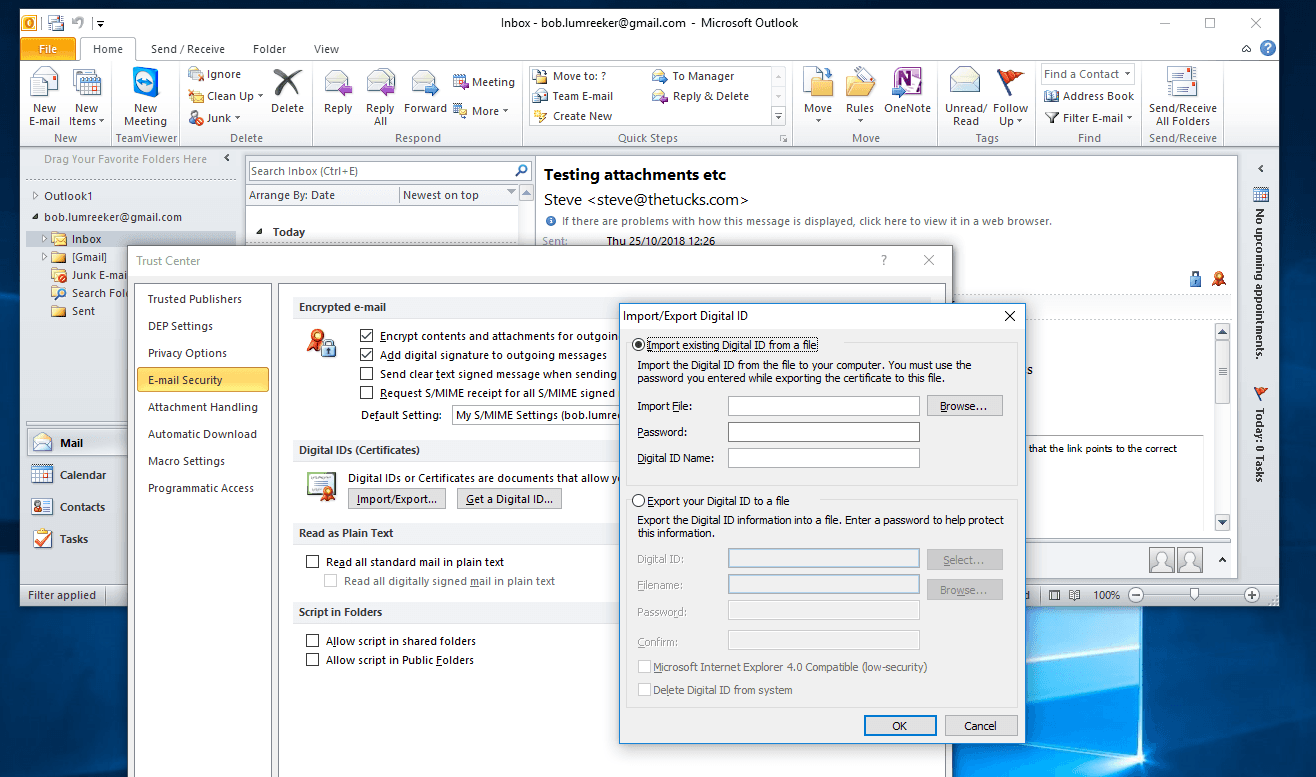Click OK in Import/Export Digital ID dialog

(900, 726)
